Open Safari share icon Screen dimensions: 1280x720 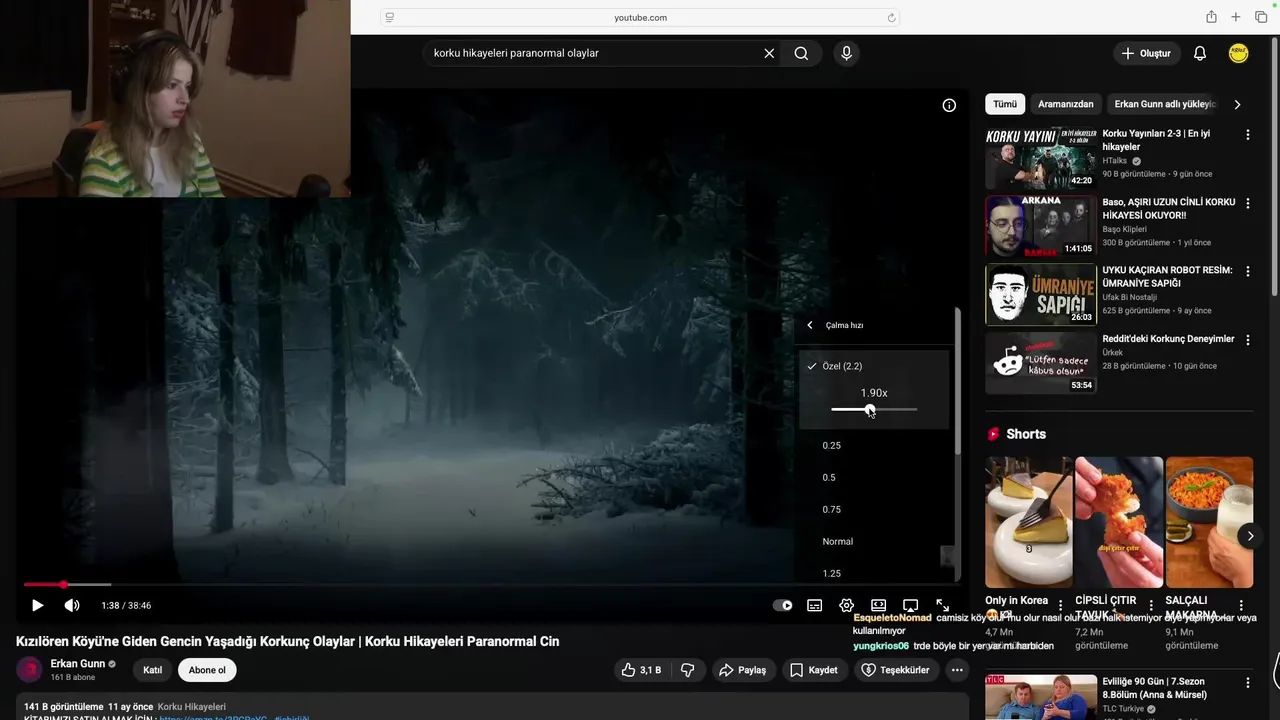pyautogui.click(x=1211, y=17)
